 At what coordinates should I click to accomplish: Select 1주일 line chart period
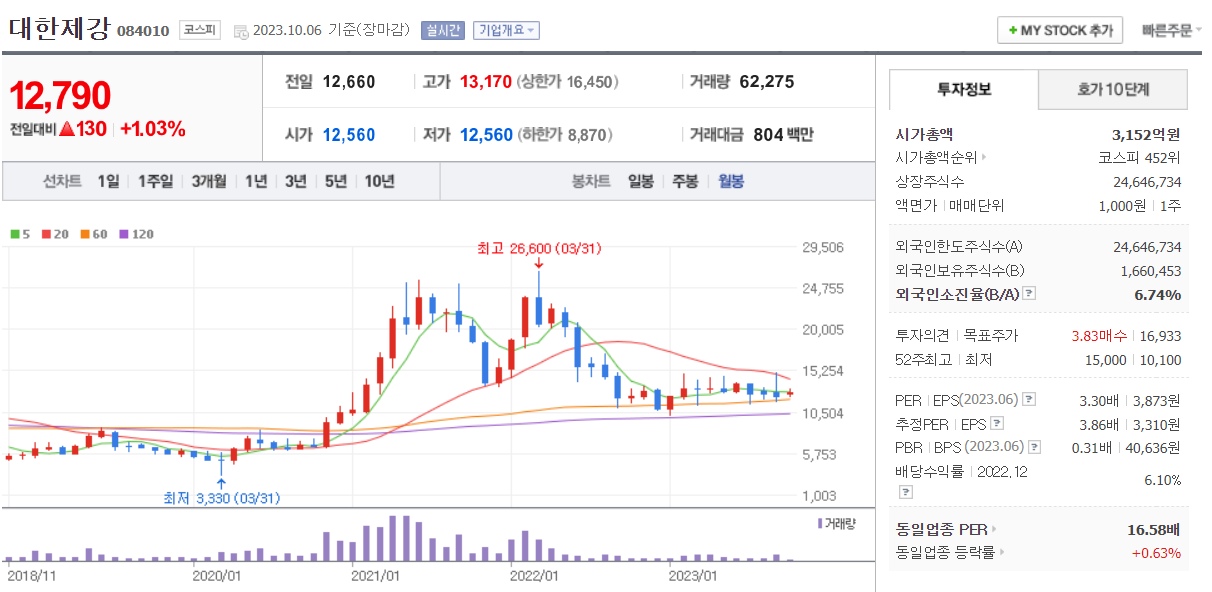point(155,181)
